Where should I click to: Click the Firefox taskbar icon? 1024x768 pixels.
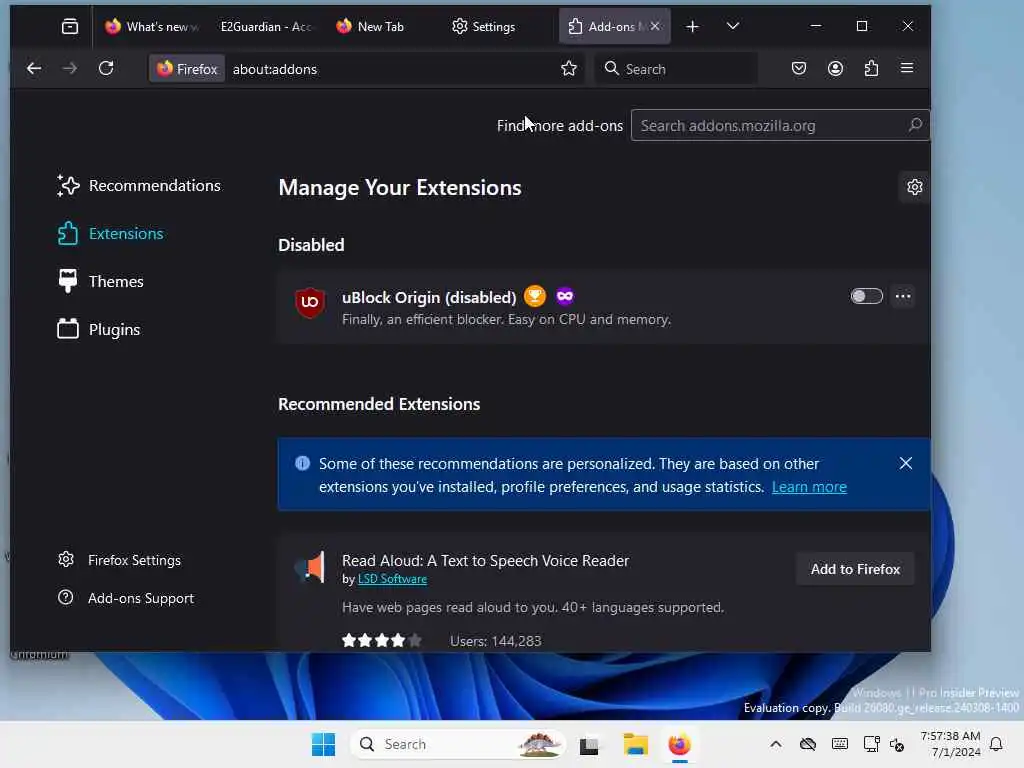(679, 744)
